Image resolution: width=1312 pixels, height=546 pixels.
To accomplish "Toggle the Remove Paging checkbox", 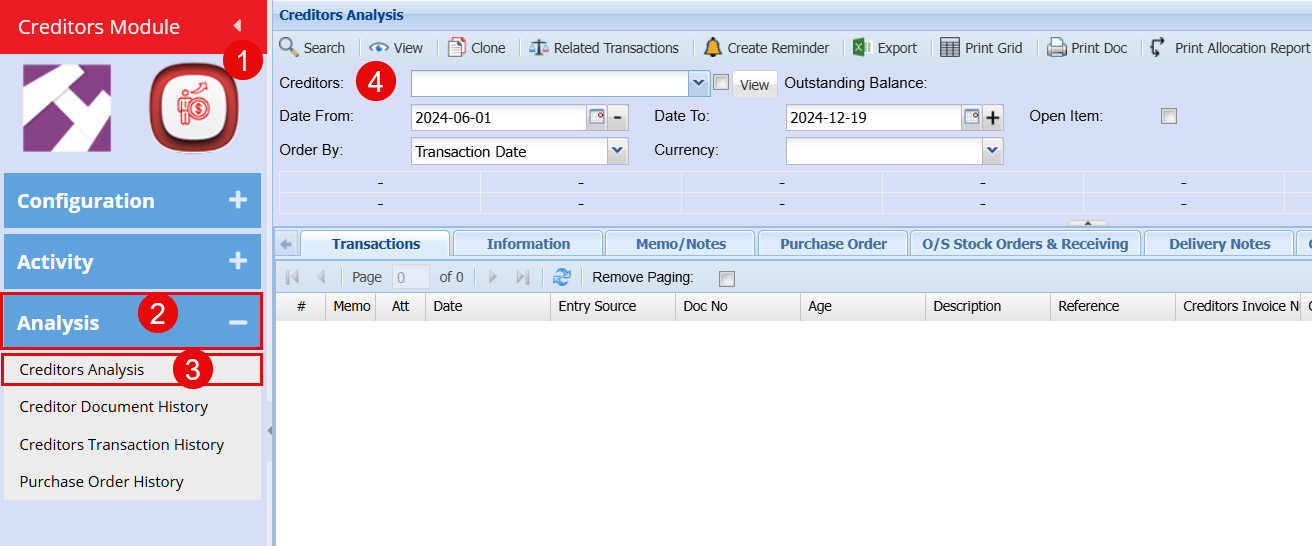I will [727, 278].
